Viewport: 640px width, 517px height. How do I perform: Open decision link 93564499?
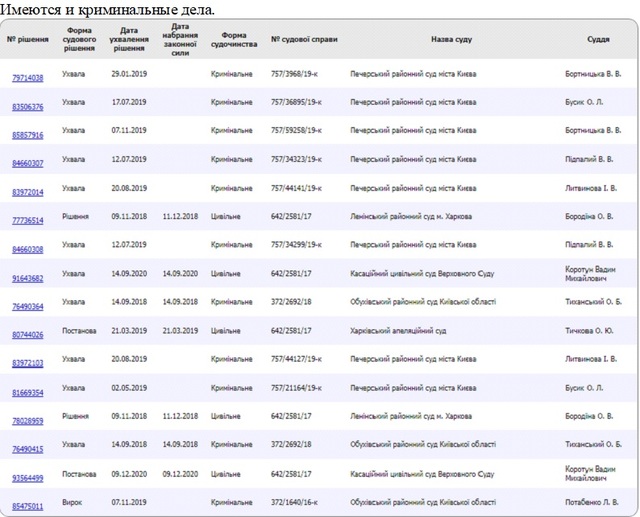pyautogui.click(x=27, y=479)
